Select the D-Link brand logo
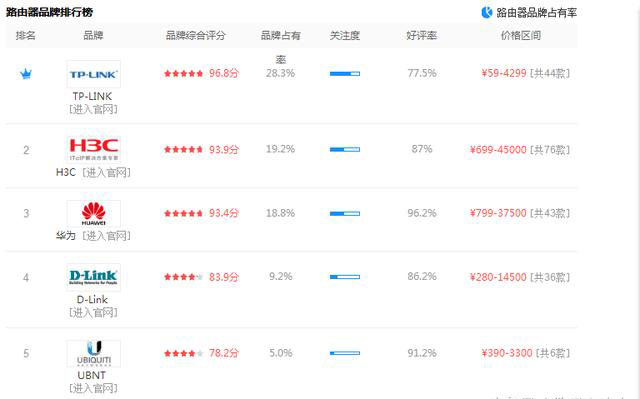 click(93, 277)
